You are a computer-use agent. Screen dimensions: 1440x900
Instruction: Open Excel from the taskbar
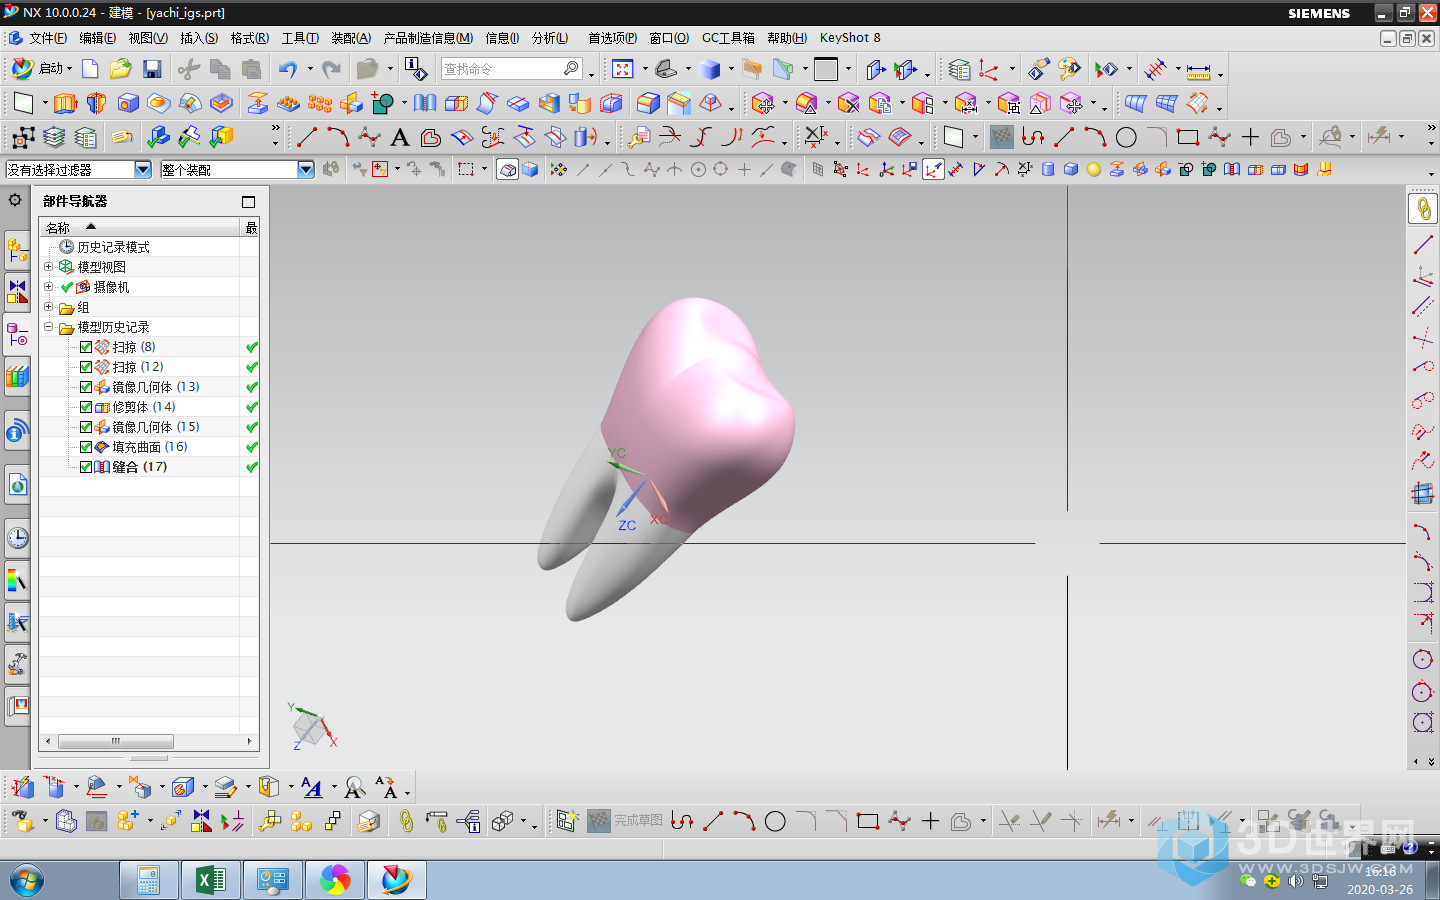pyautogui.click(x=210, y=880)
